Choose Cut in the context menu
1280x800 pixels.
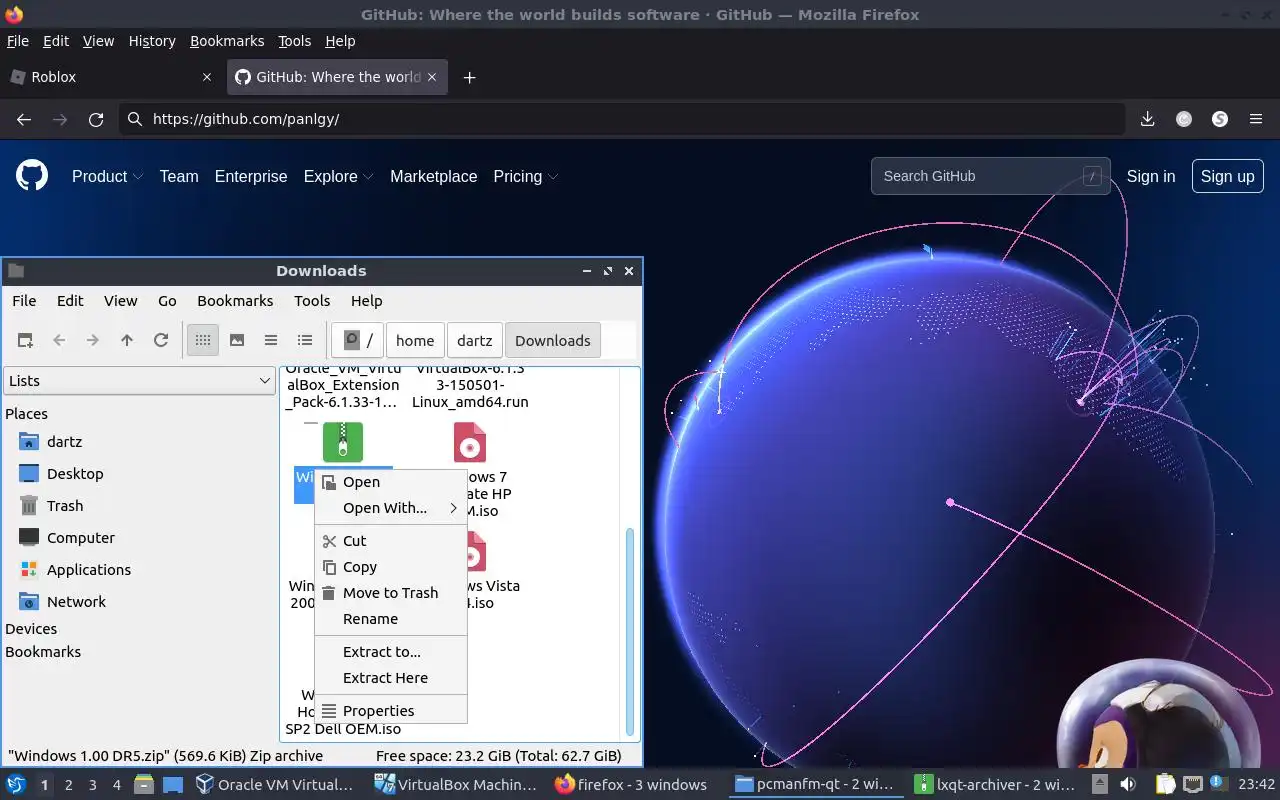click(x=391, y=541)
